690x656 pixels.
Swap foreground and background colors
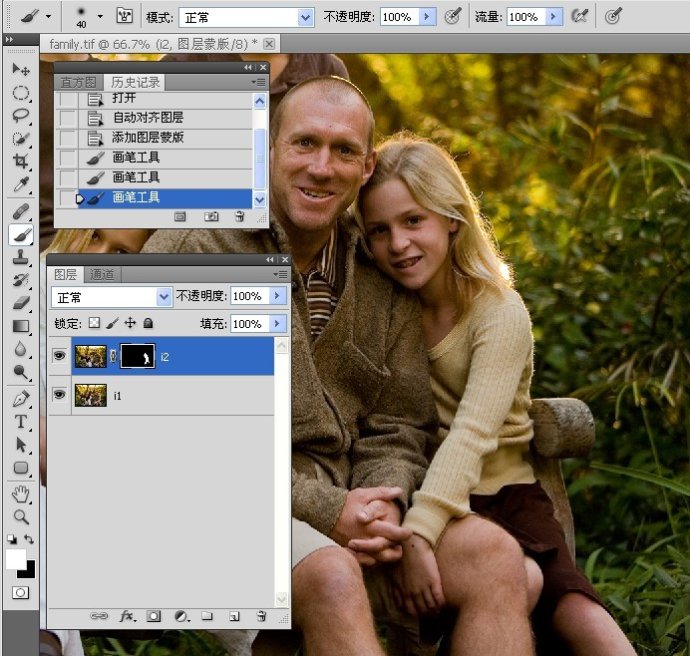(29, 539)
